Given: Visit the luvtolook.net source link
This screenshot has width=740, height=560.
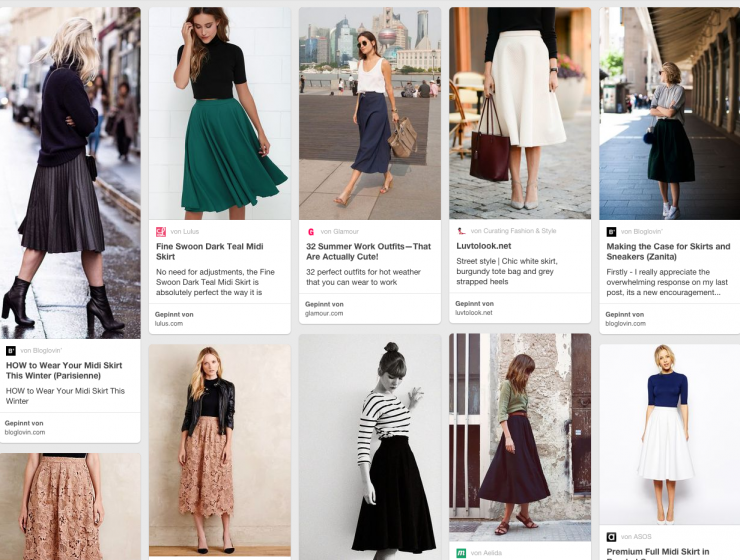Looking at the screenshot, I should [473, 313].
